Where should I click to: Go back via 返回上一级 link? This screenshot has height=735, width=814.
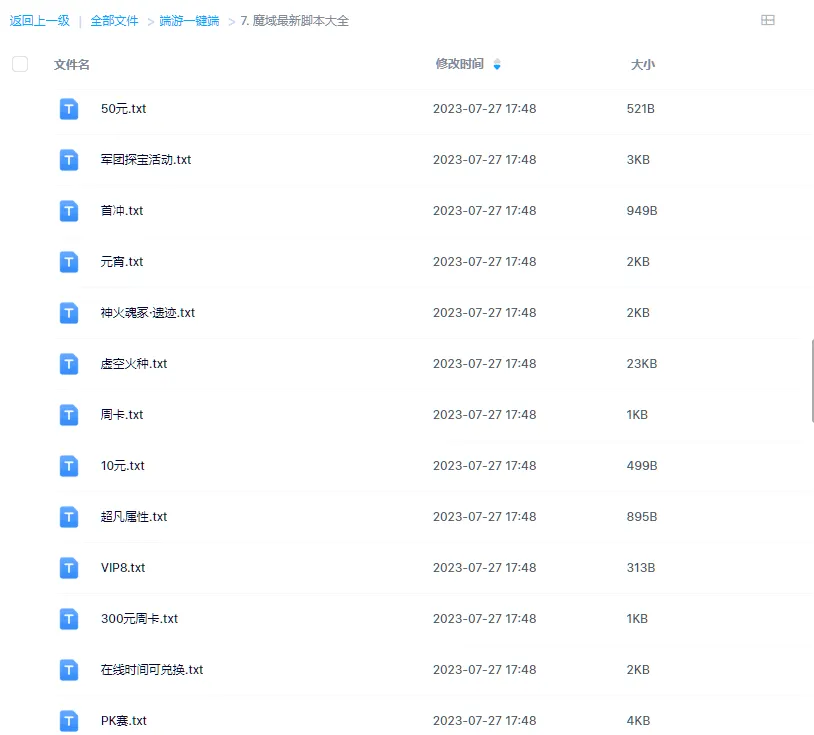tap(39, 21)
